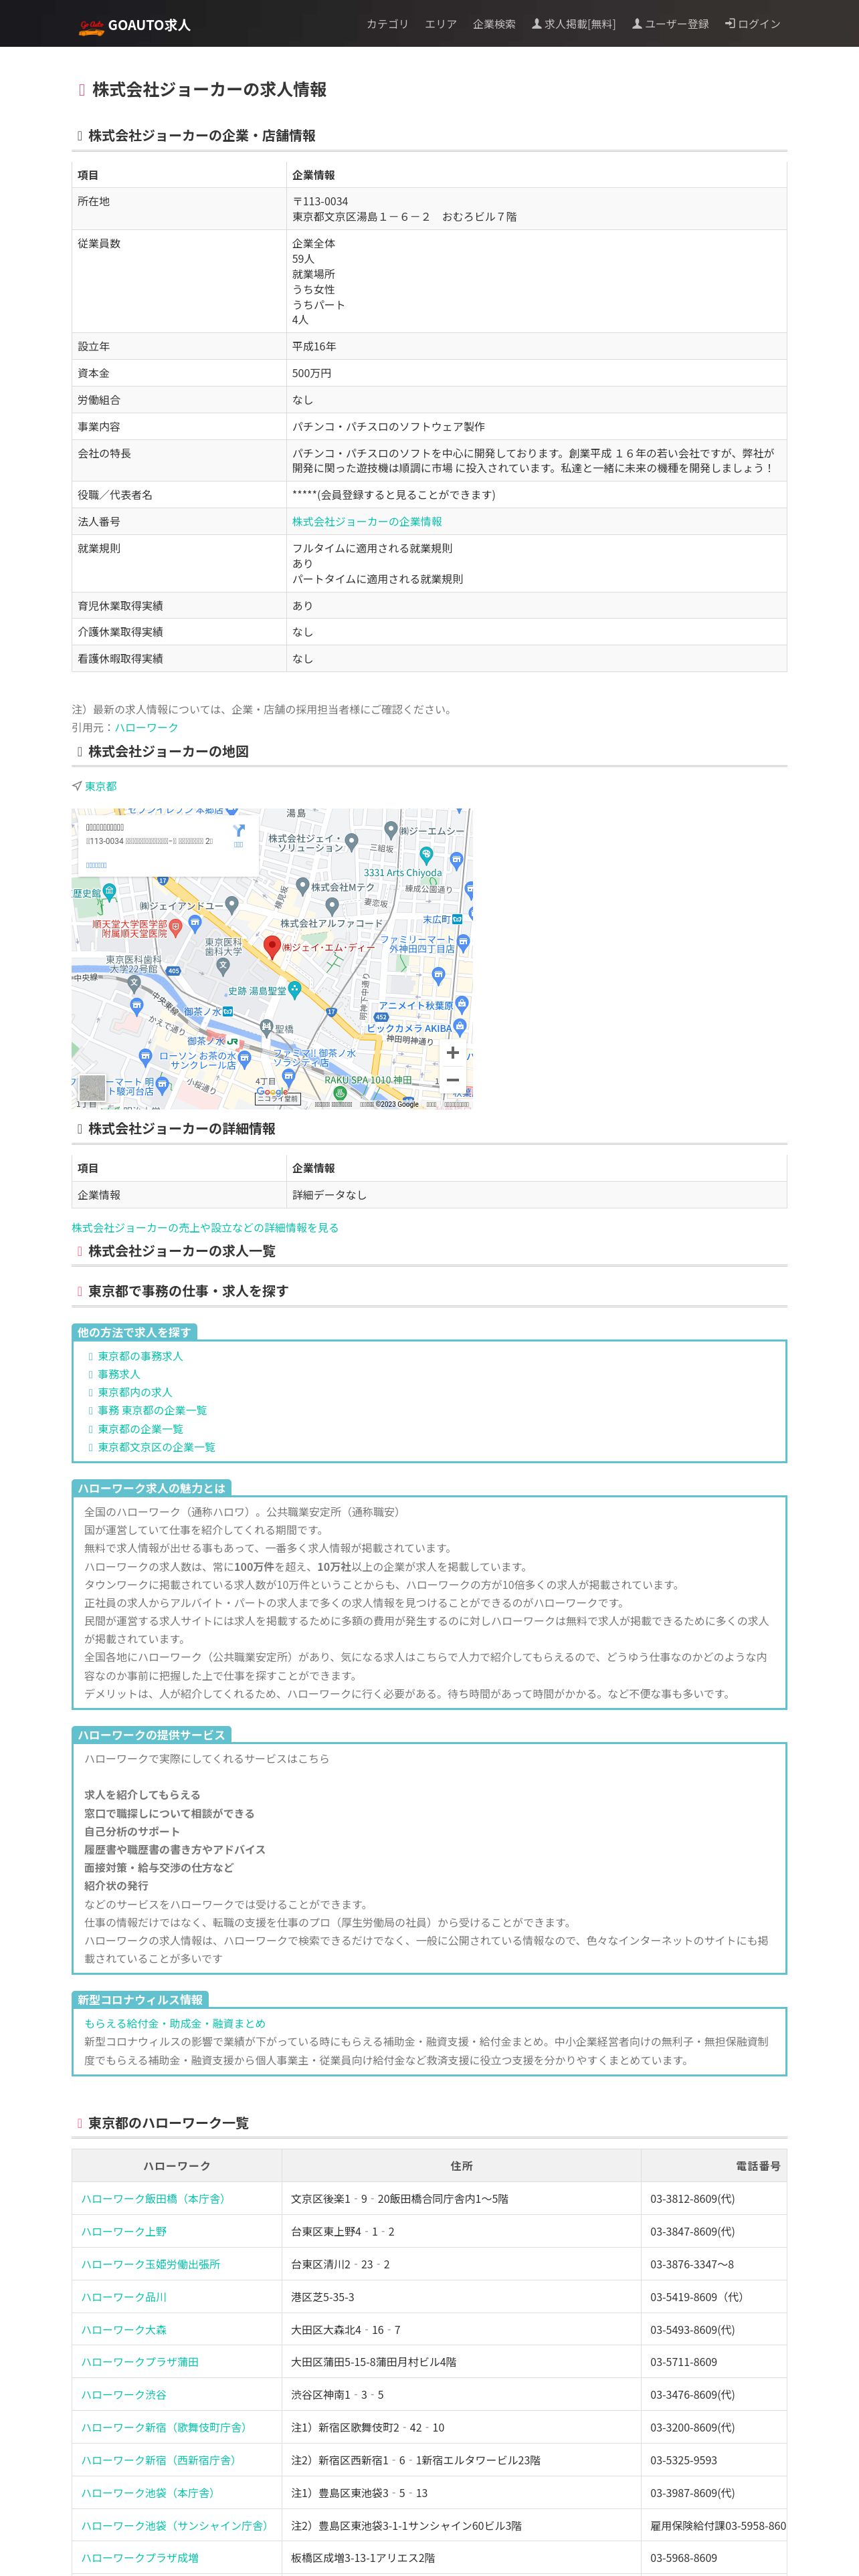The width and height of the screenshot is (859, 2576).
Task: Open ハローワーク新宿（歌舞伎町庁舎） link
Action: click(x=166, y=2427)
